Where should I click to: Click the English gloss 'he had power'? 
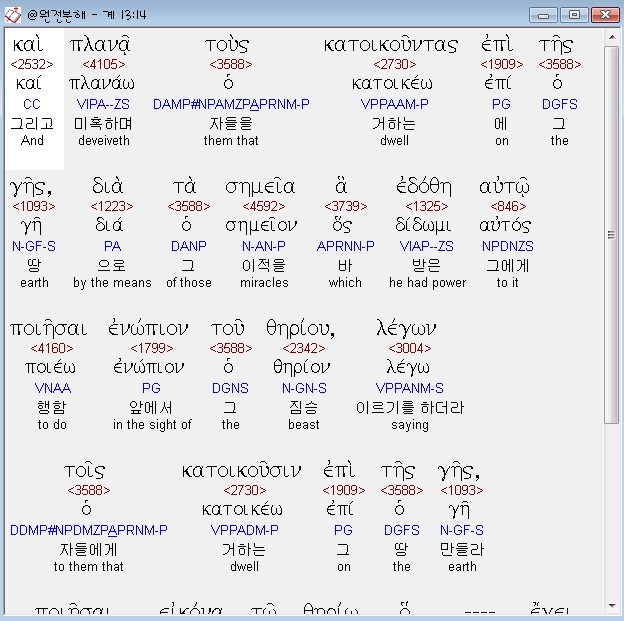[427, 283]
